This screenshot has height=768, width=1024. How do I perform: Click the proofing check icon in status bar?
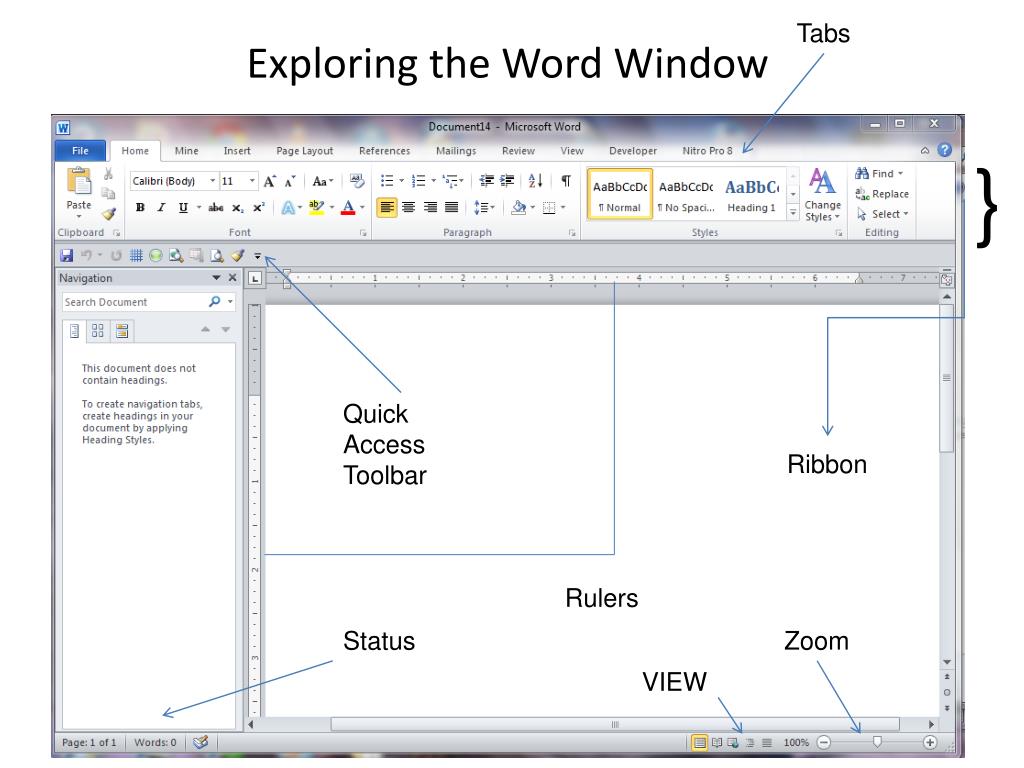(200, 742)
